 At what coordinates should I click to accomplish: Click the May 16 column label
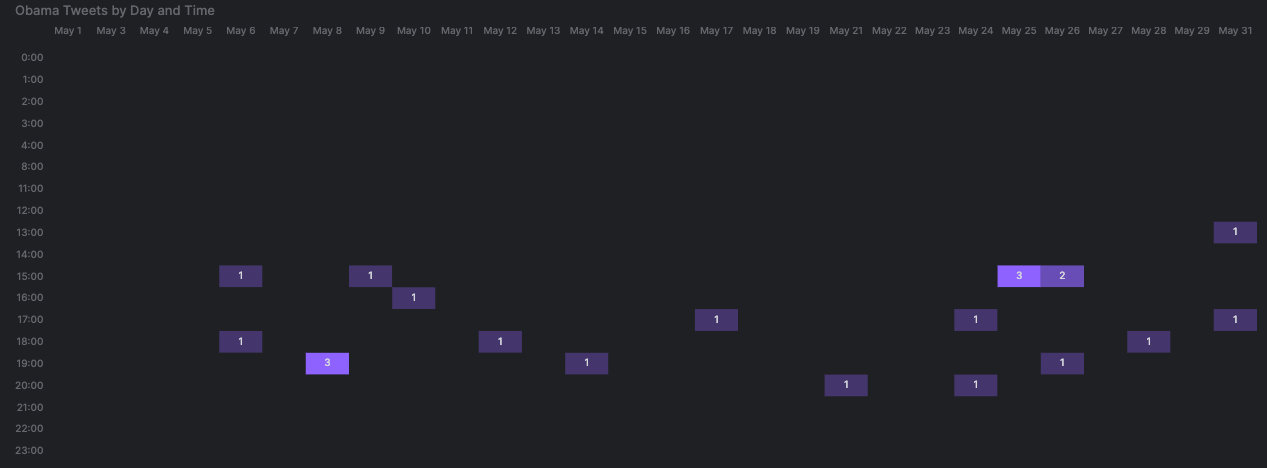click(673, 31)
